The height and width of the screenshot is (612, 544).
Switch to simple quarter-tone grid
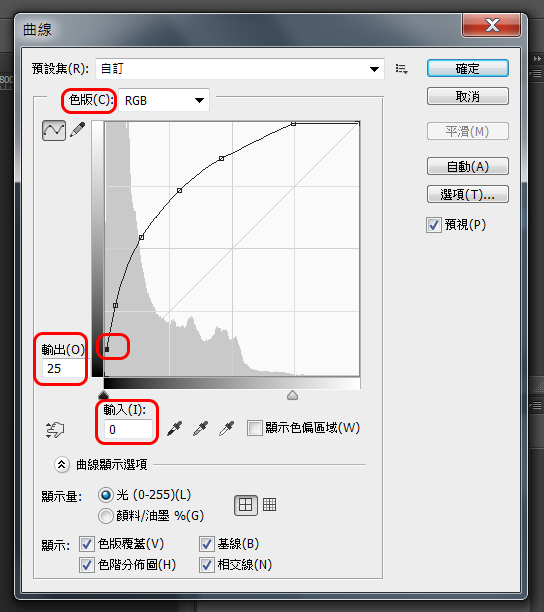click(x=245, y=505)
